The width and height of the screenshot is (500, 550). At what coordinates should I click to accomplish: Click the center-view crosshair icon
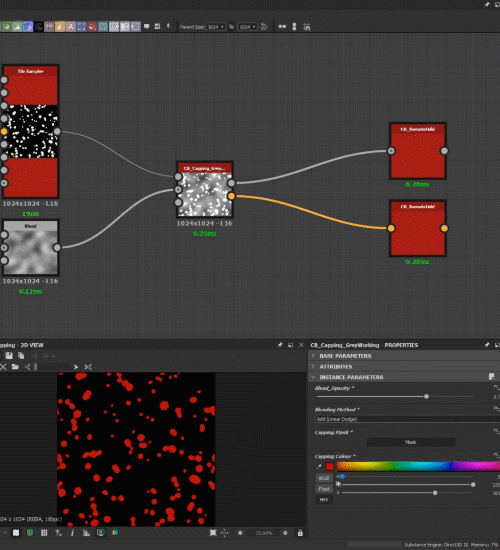[224, 533]
